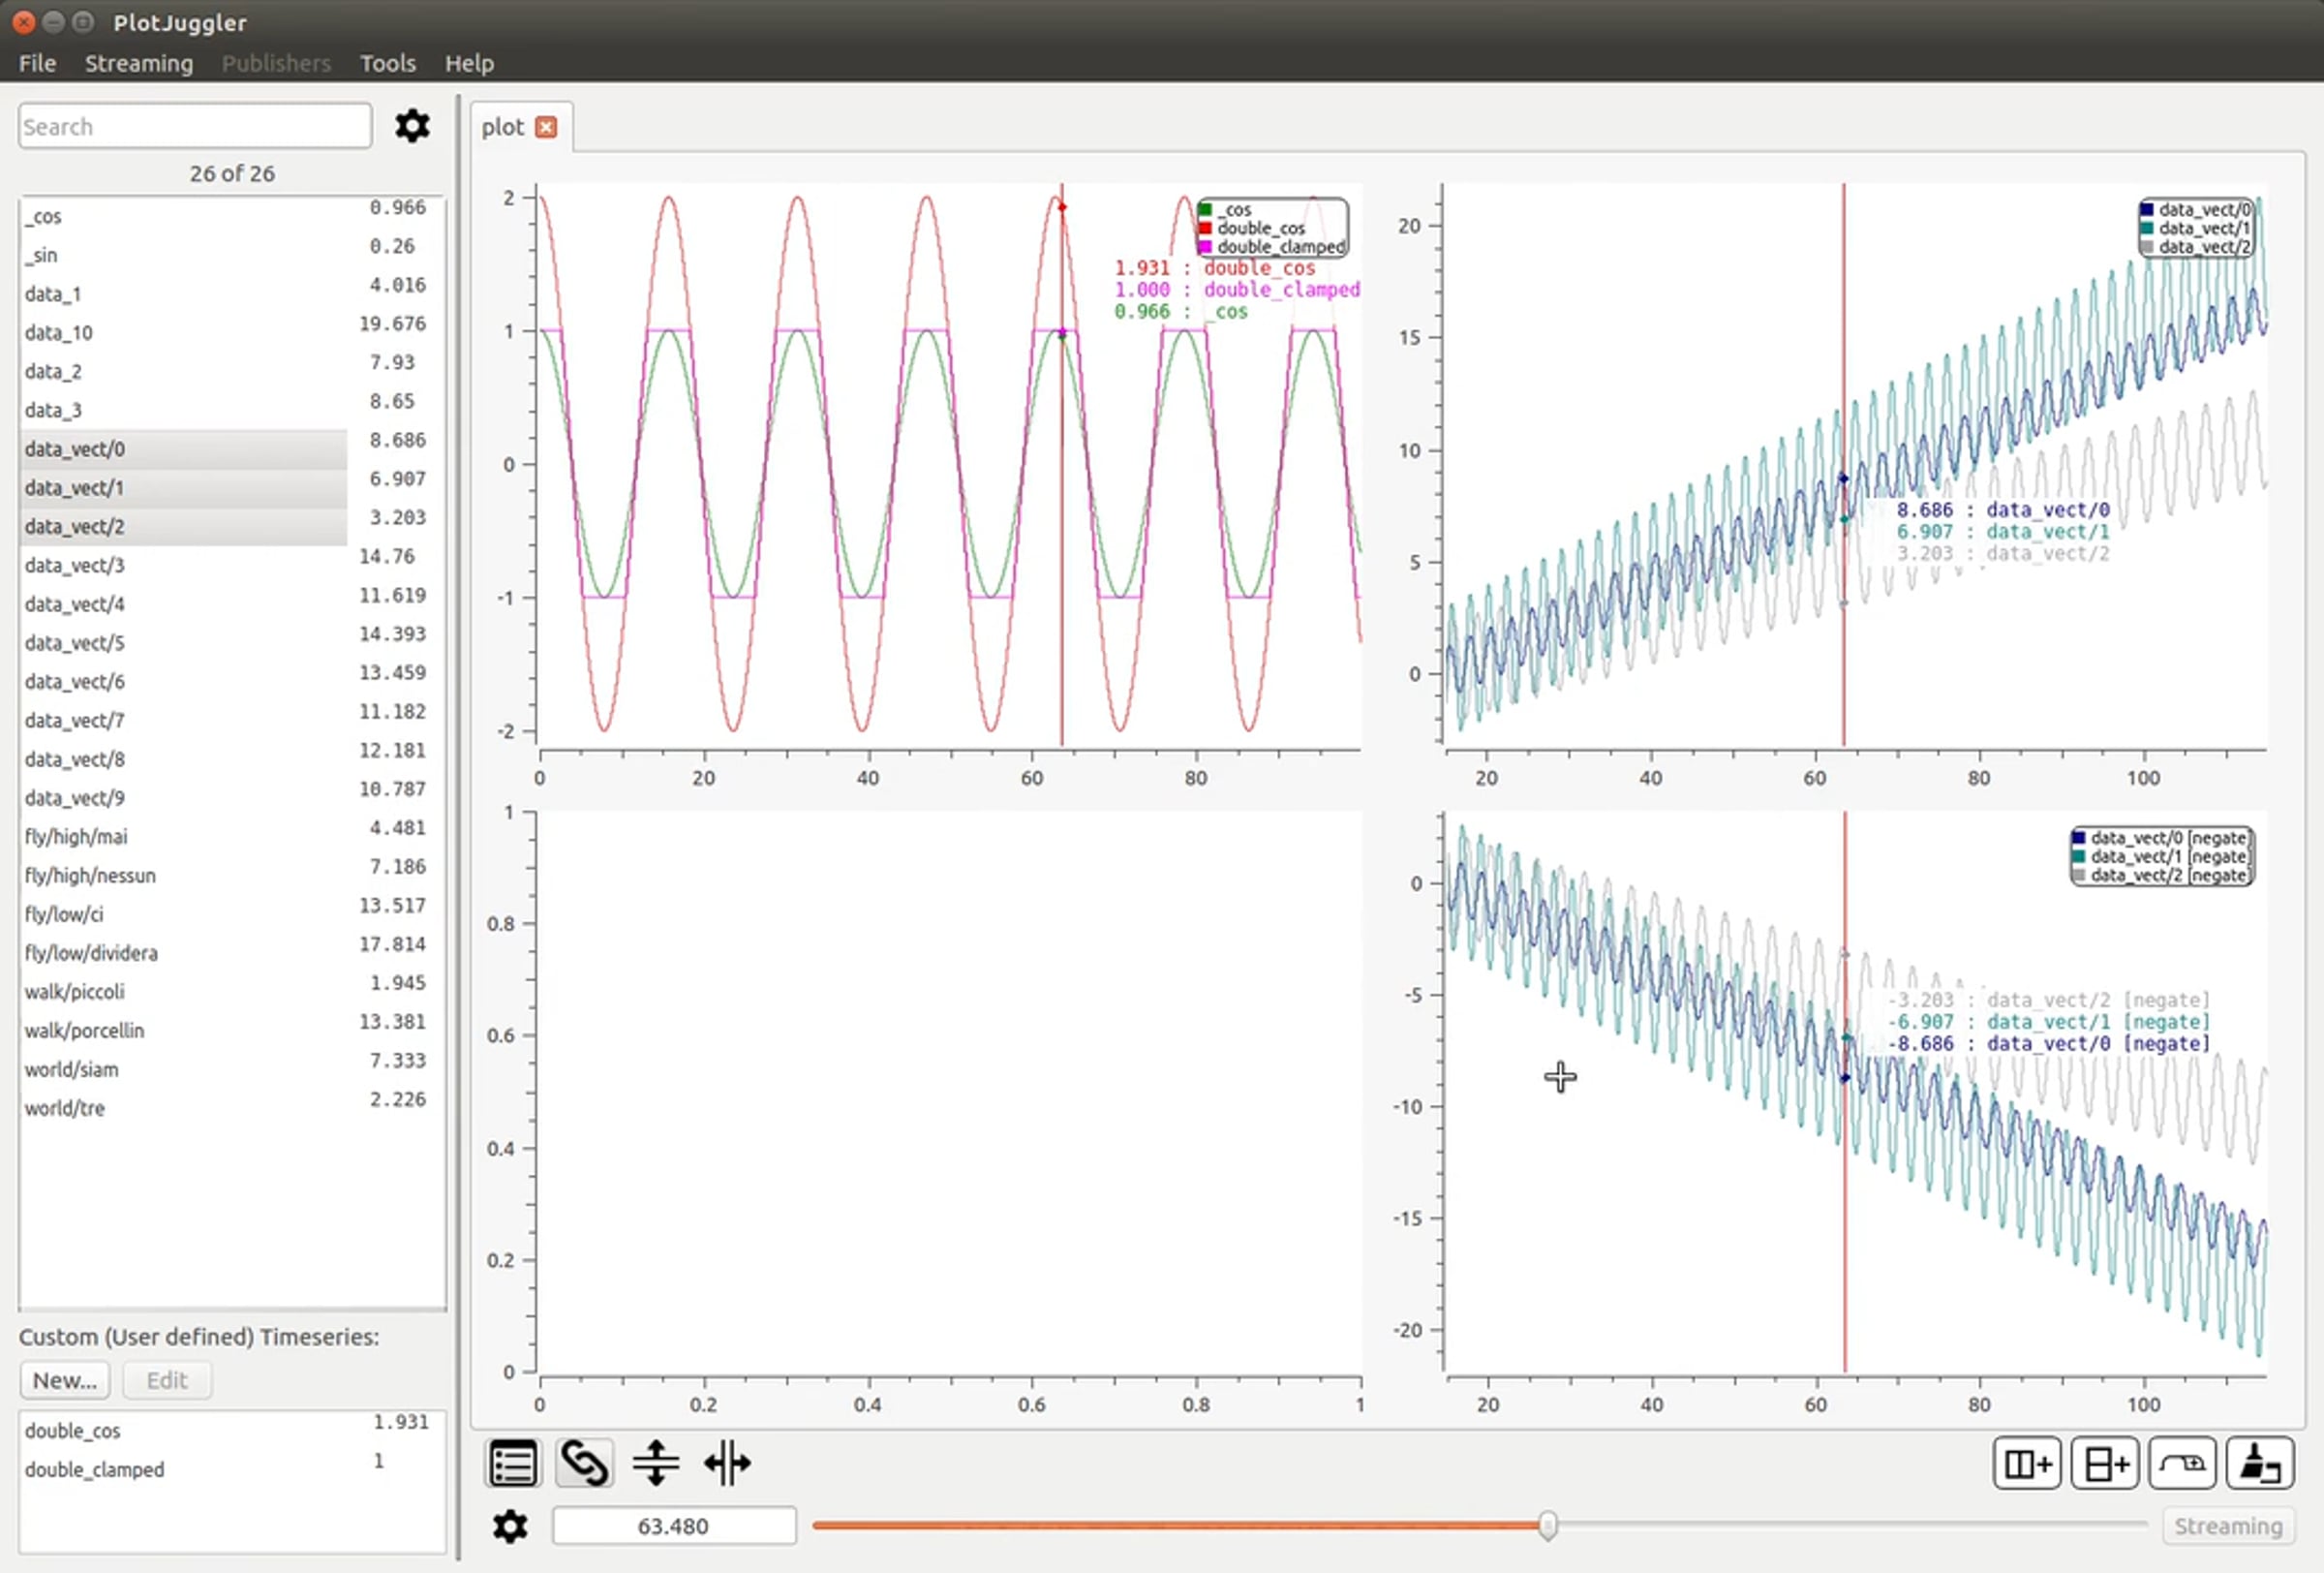Click data_vect/2 [negate] legend entry
This screenshot has height=1573, width=2324.
coord(2161,875)
